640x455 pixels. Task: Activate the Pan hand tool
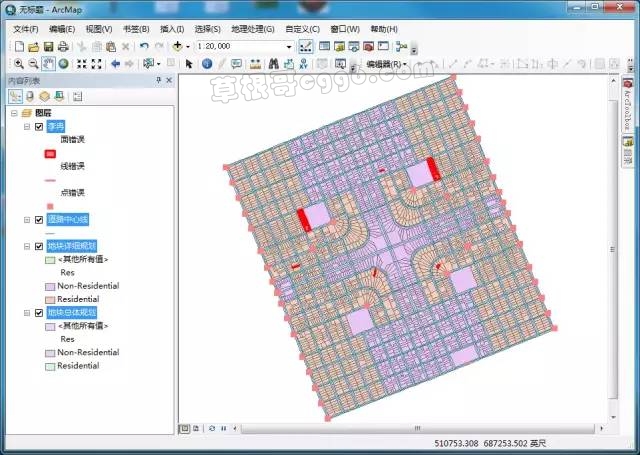(x=48, y=64)
